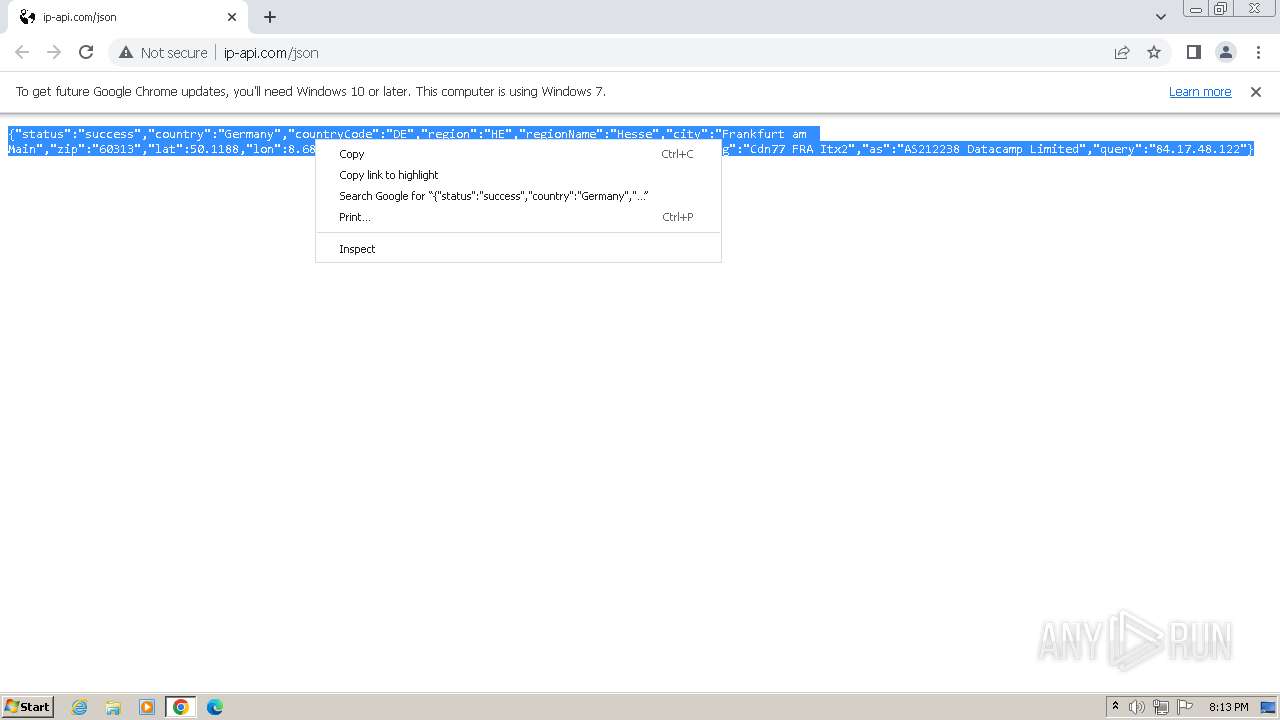
Task: Open the volume speaker tray icon
Action: click(1137, 707)
